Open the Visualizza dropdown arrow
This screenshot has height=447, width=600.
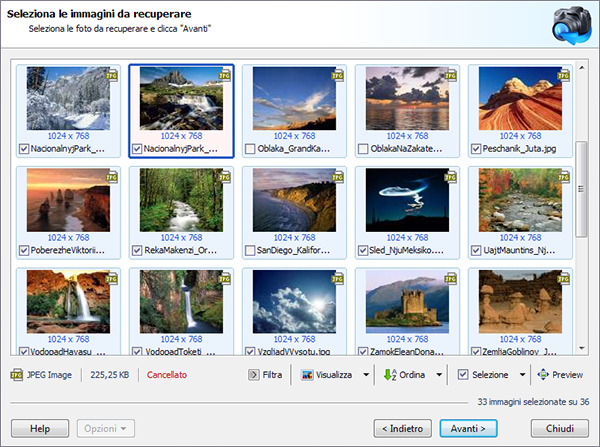coord(366,375)
